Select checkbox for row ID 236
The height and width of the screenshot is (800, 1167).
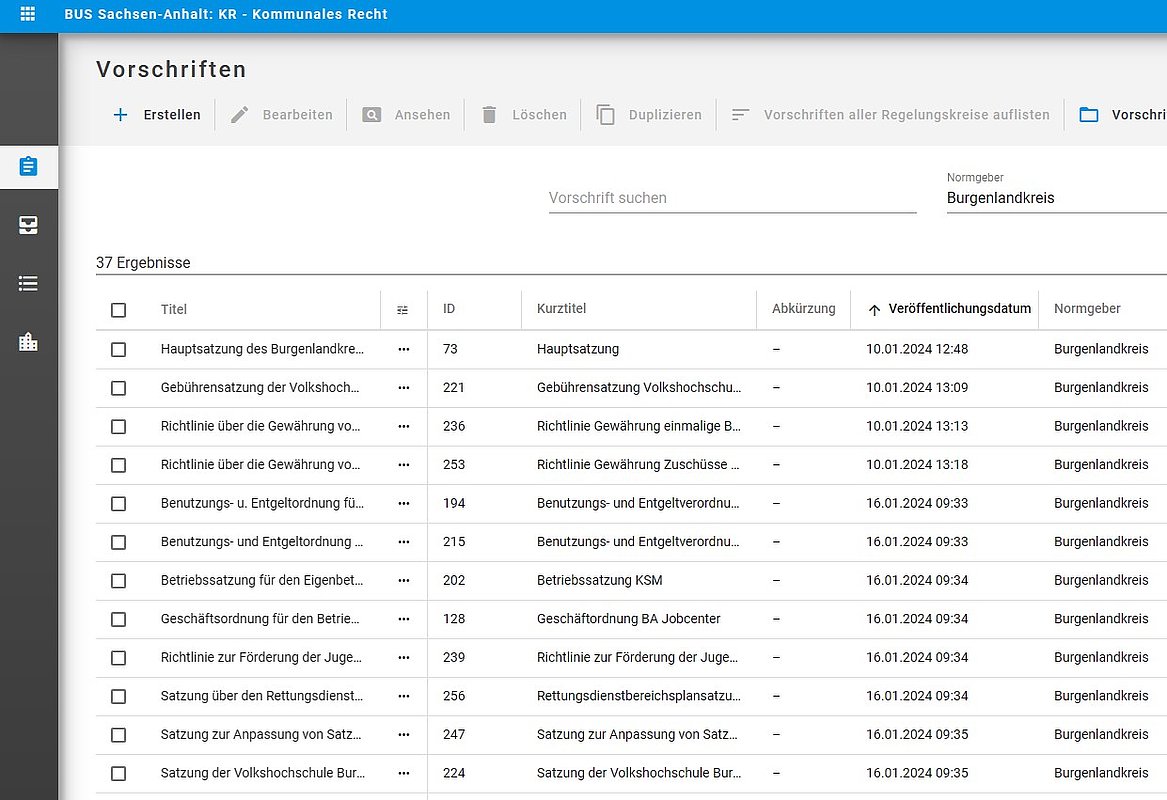pyautogui.click(x=118, y=426)
